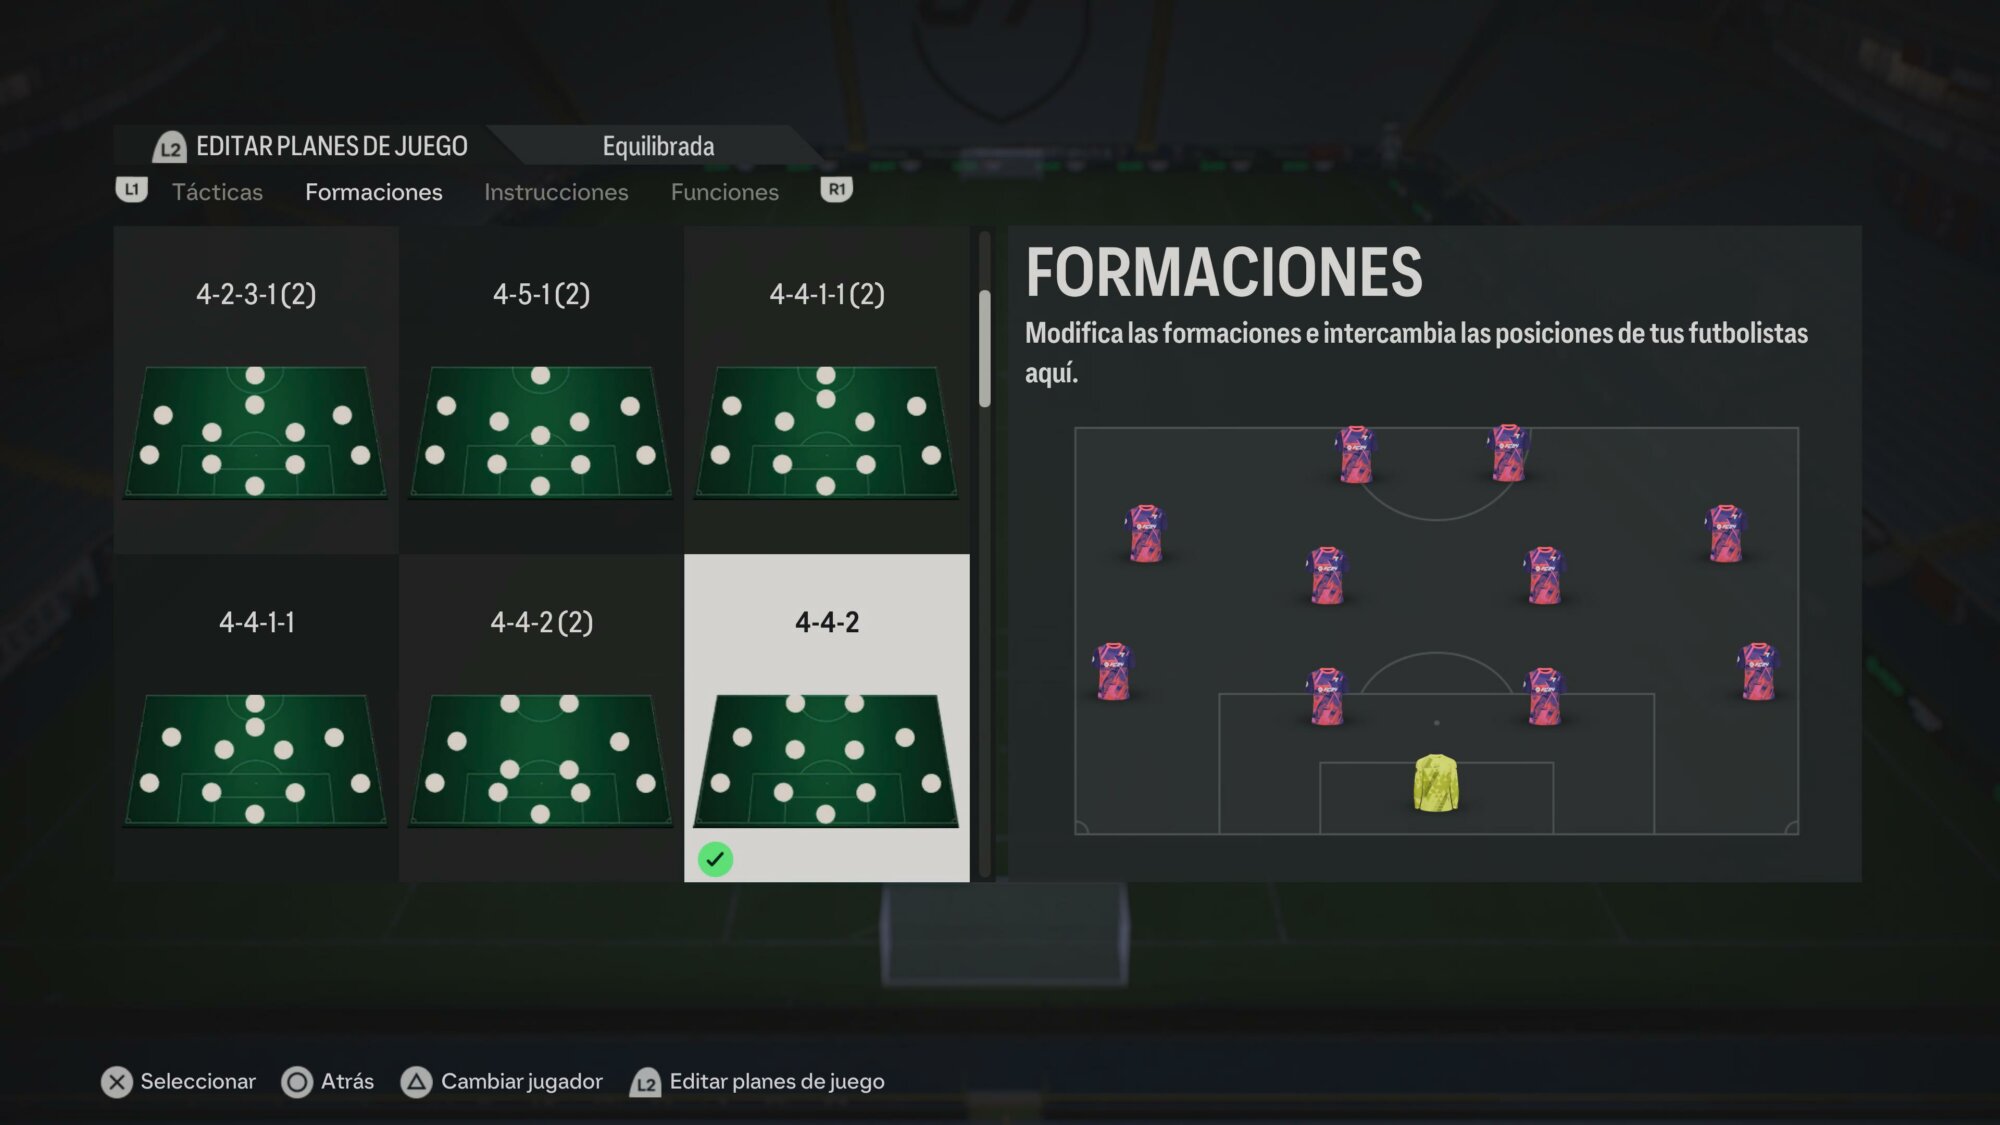Click the circle Atrás icon
This screenshot has width=2000, height=1125.
pos(297,1082)
